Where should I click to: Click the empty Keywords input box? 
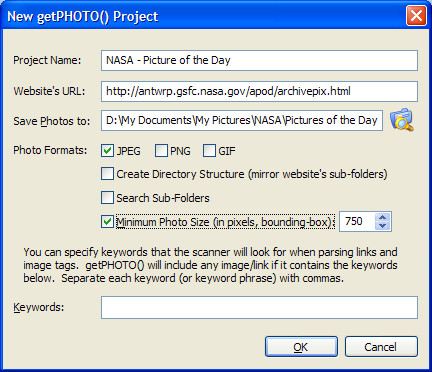pyautogui.click(x=259, y=307)
